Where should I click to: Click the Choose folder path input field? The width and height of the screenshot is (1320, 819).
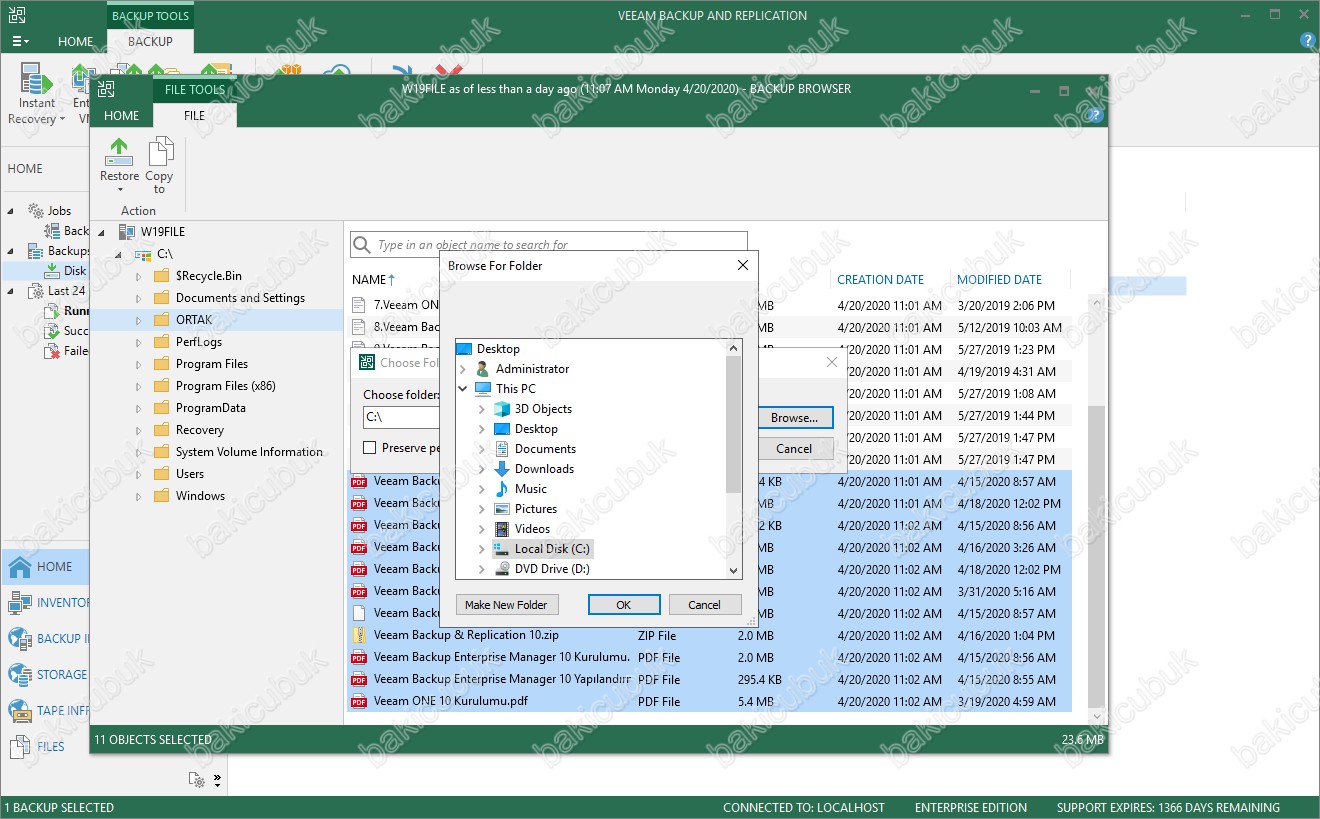click(x=402, y=417)
